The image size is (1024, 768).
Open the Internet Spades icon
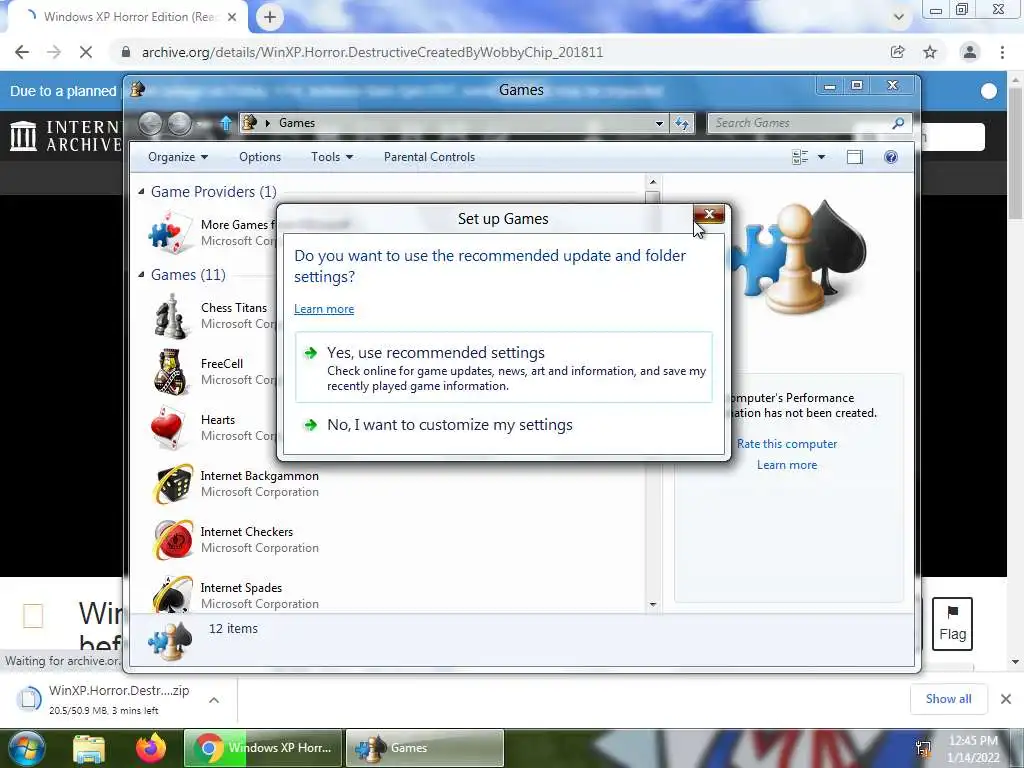(172, 594)
